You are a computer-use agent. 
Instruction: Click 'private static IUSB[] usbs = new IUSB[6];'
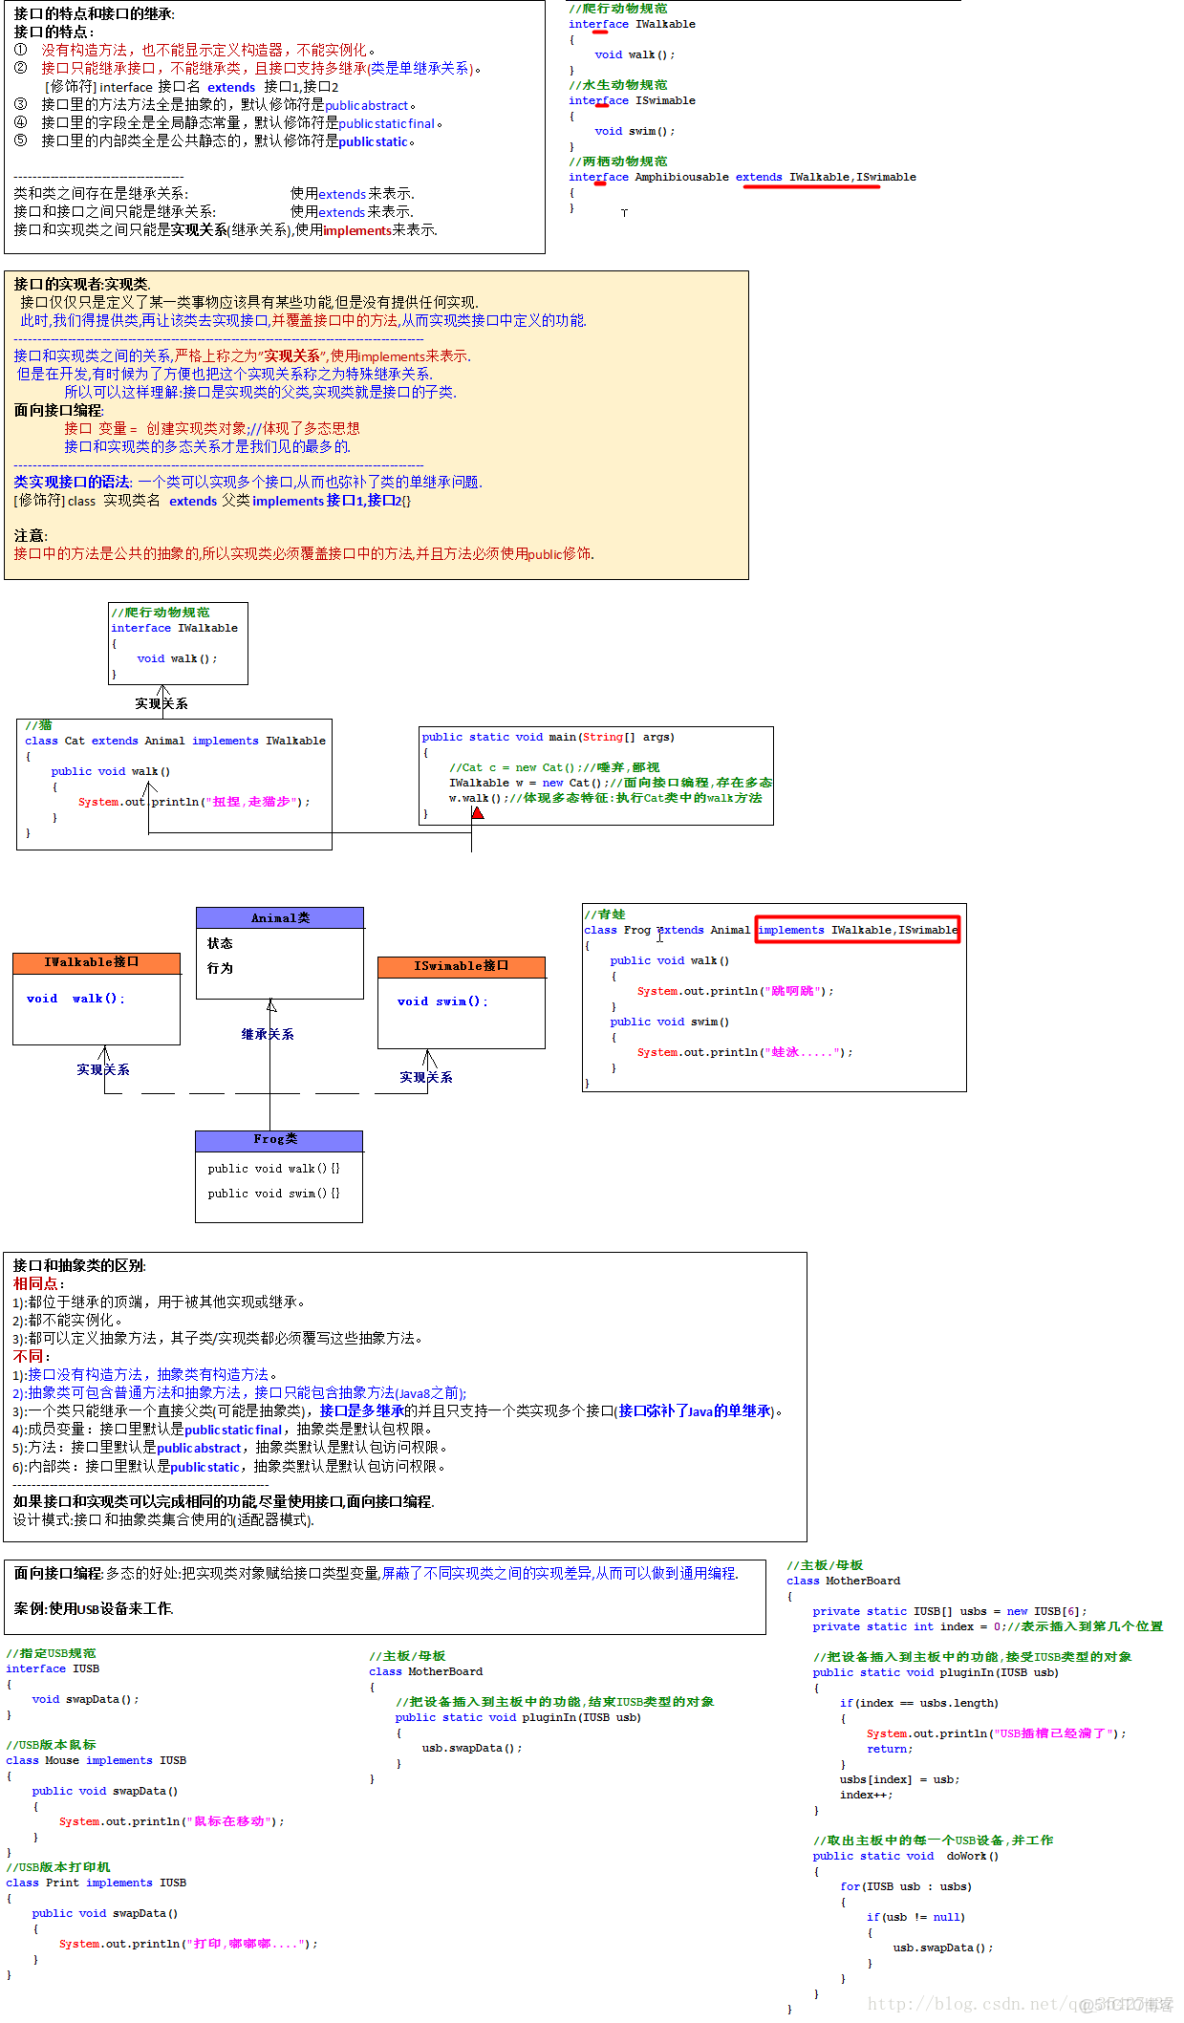pyautogui.click(x=949, y=1611)
